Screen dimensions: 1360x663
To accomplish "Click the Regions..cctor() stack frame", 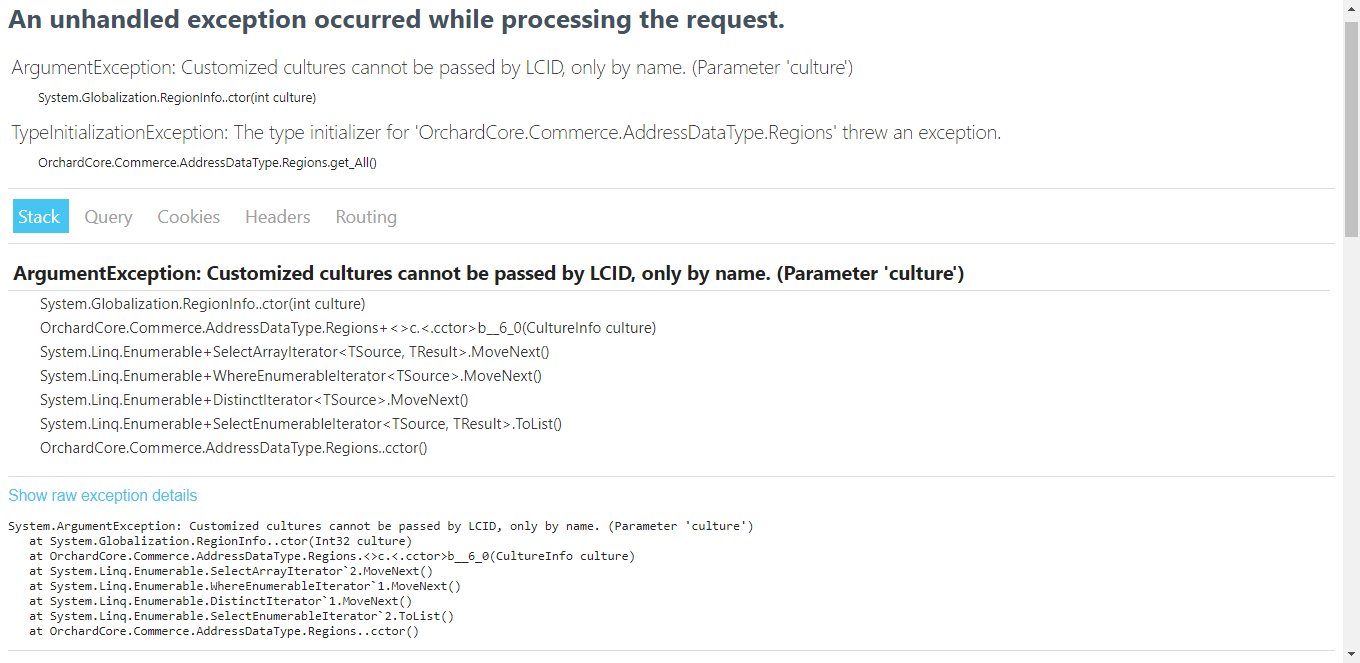I will 232,447.
